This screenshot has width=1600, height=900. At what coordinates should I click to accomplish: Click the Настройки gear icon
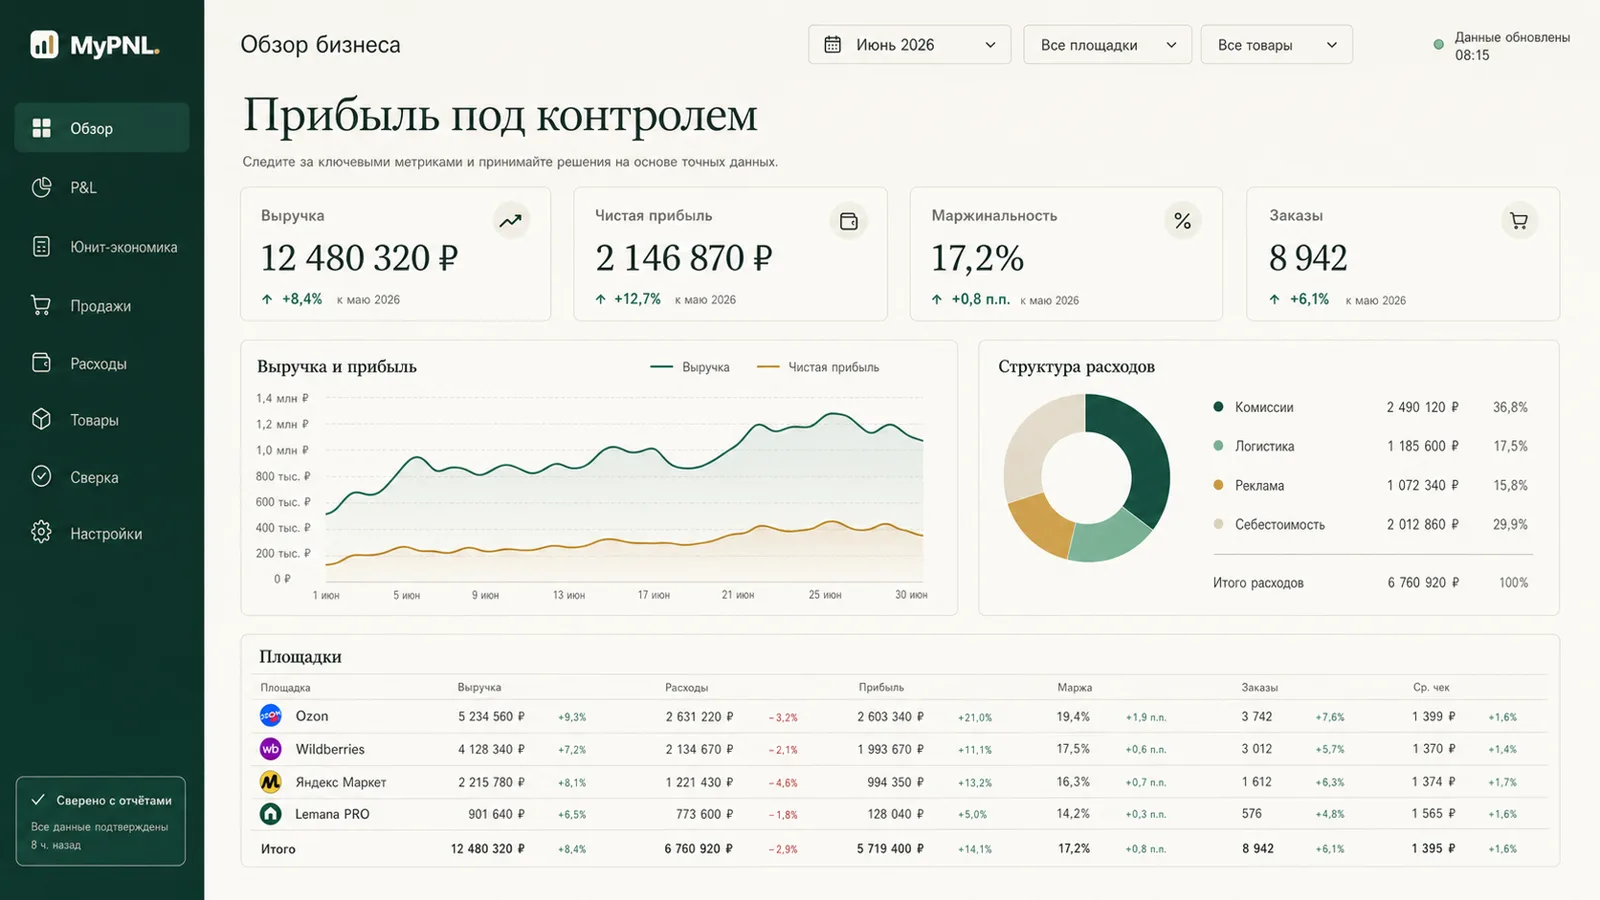[x=41, y=532]
